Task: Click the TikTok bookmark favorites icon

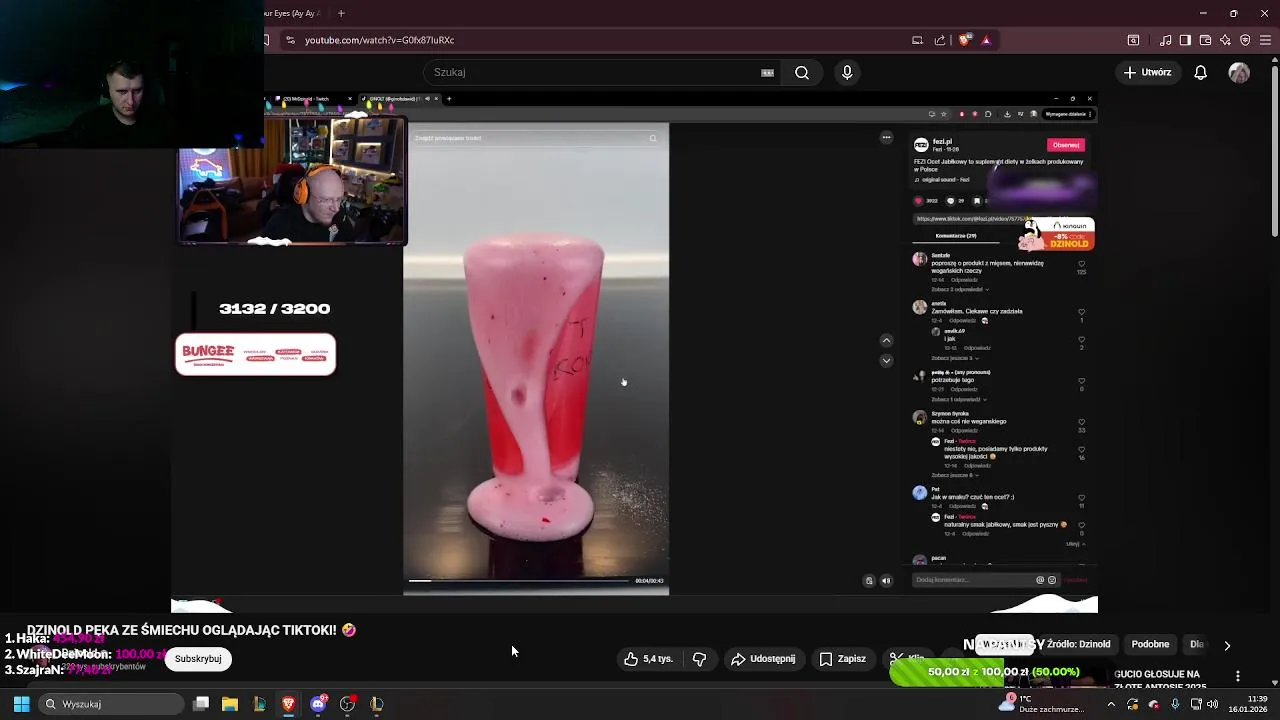Action: click(977, 201)
